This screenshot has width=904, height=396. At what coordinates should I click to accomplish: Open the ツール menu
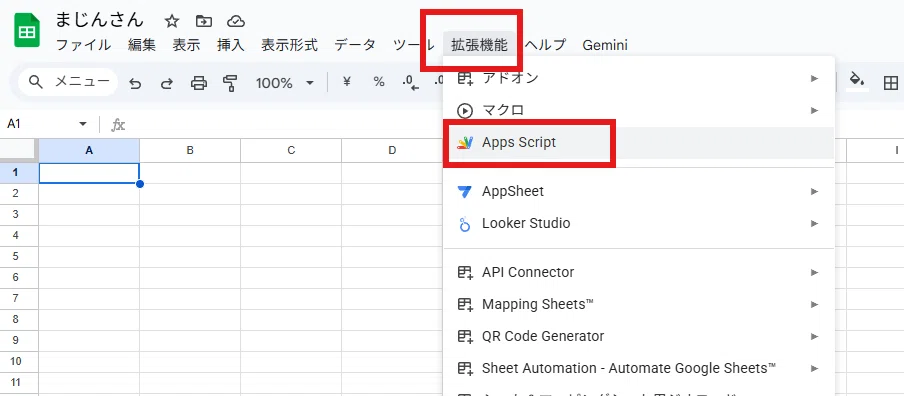pyautogui.click(x=413, y=45)
